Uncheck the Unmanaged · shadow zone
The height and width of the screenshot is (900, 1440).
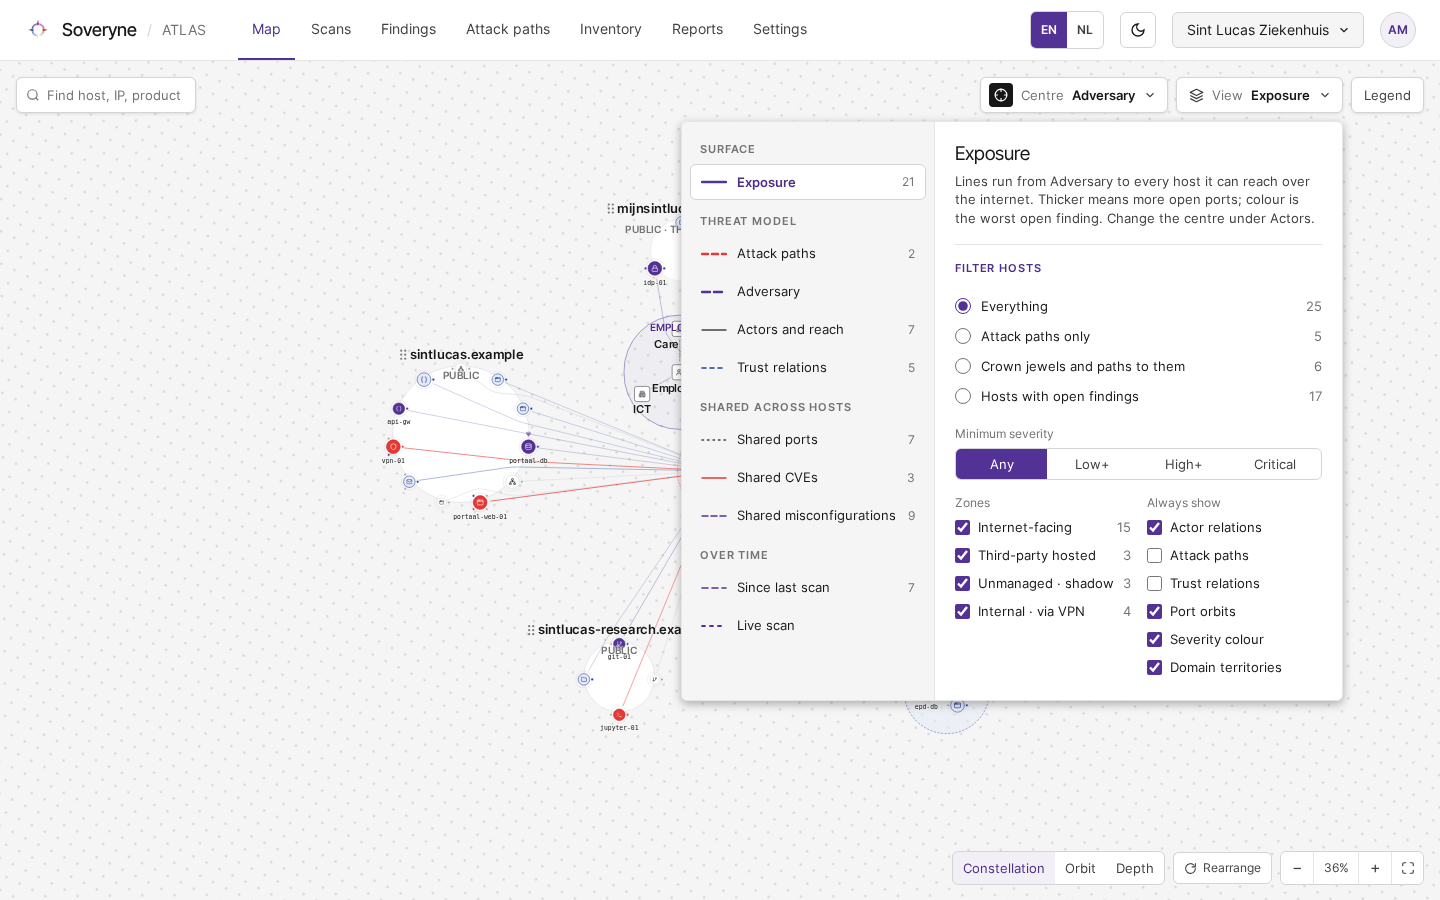click(x=963, y=584)
